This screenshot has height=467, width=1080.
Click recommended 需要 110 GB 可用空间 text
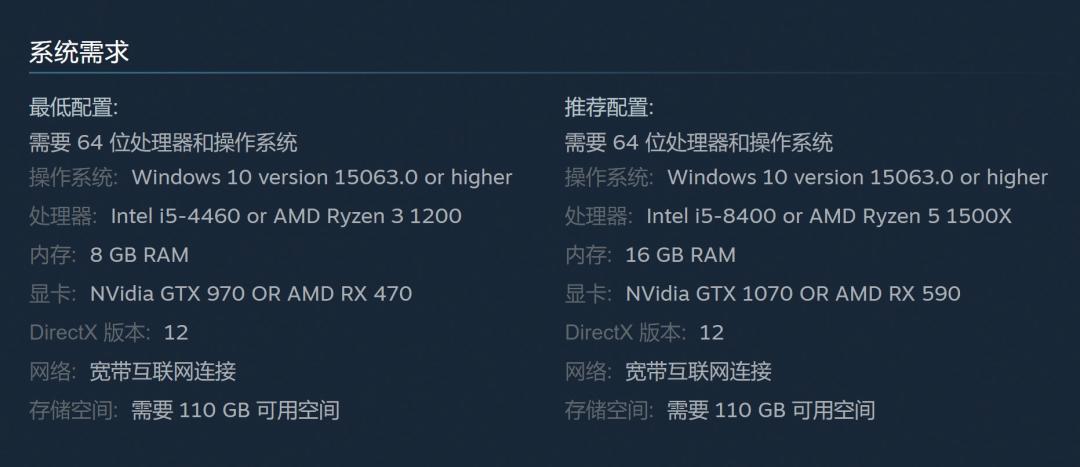pos(771,410)
